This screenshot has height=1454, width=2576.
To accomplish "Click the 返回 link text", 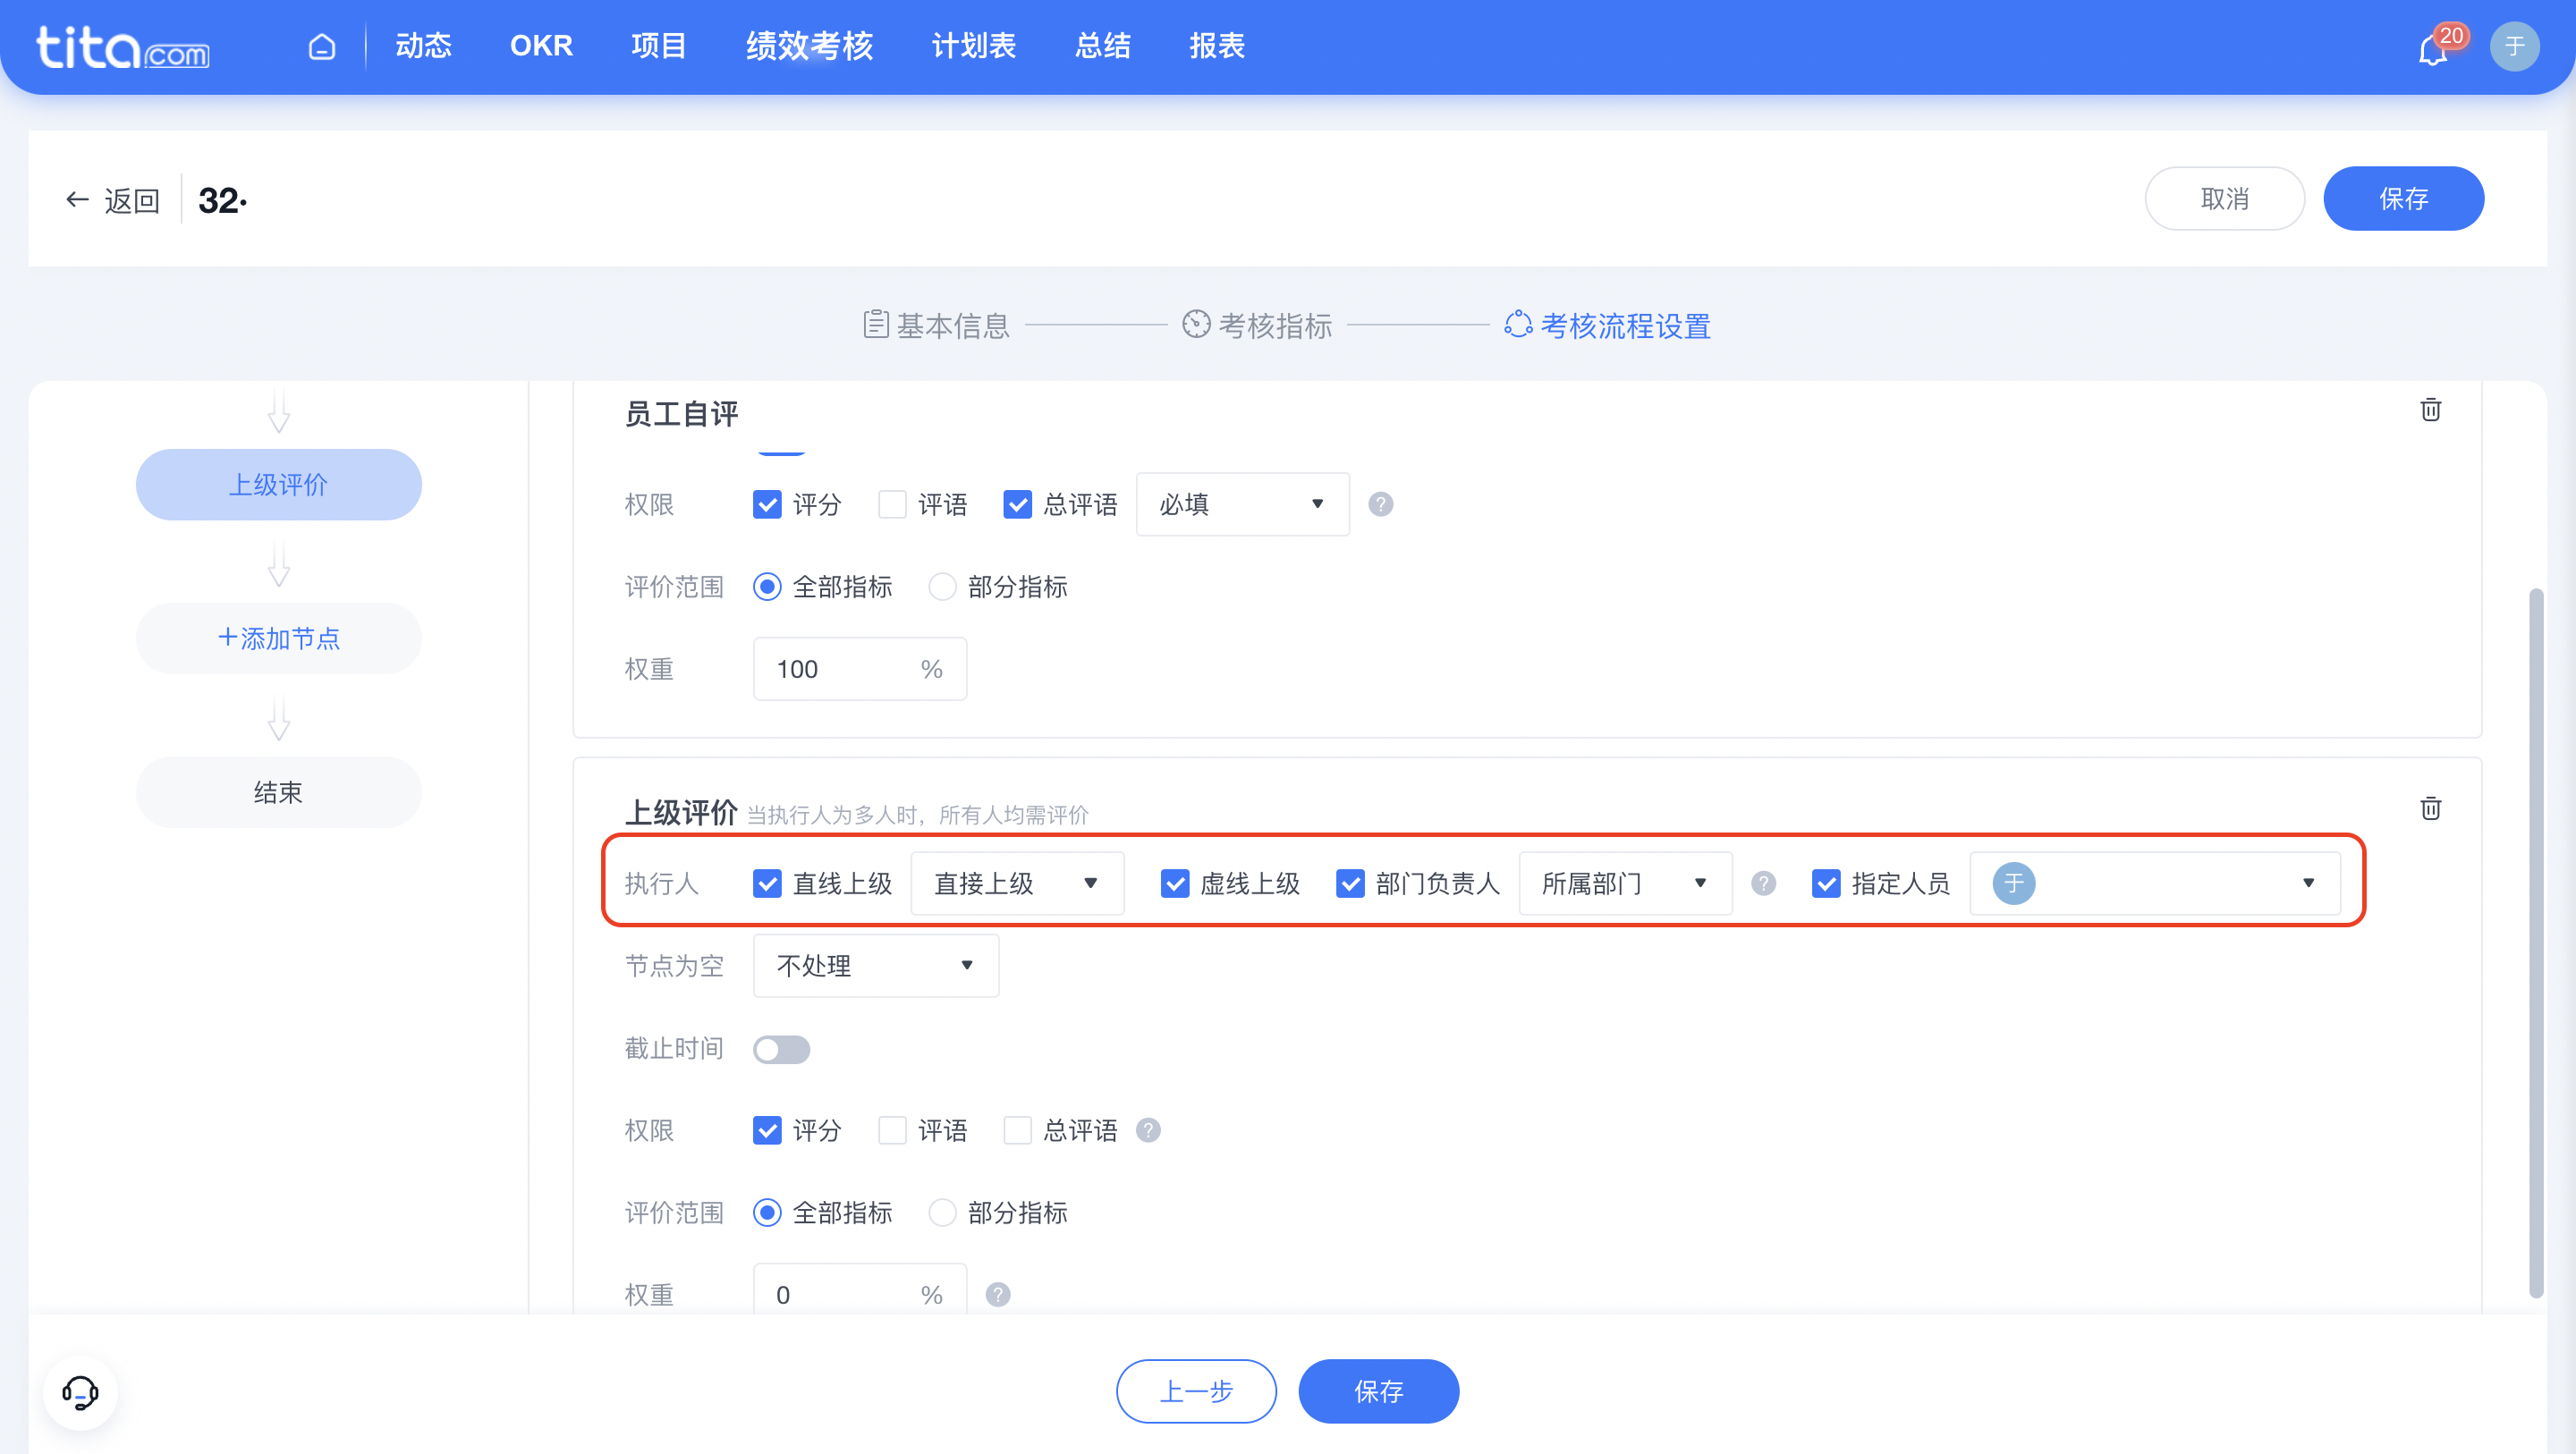I will tap(132, 201).
